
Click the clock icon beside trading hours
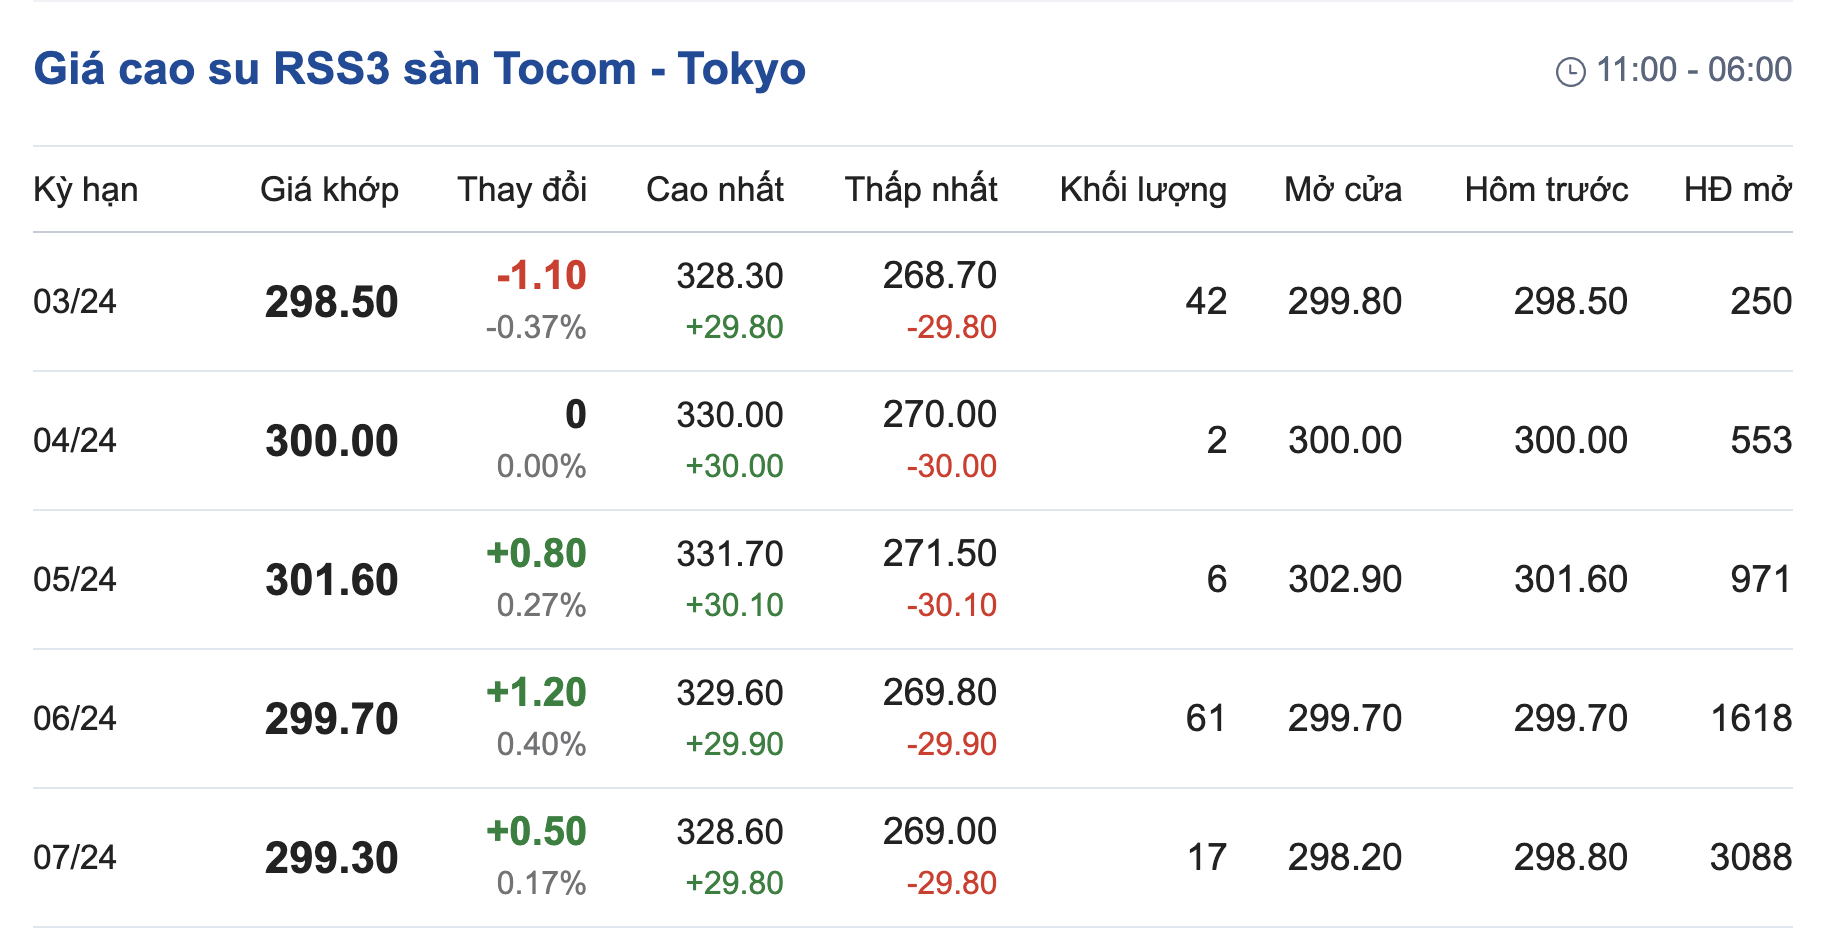point(1570,72)
